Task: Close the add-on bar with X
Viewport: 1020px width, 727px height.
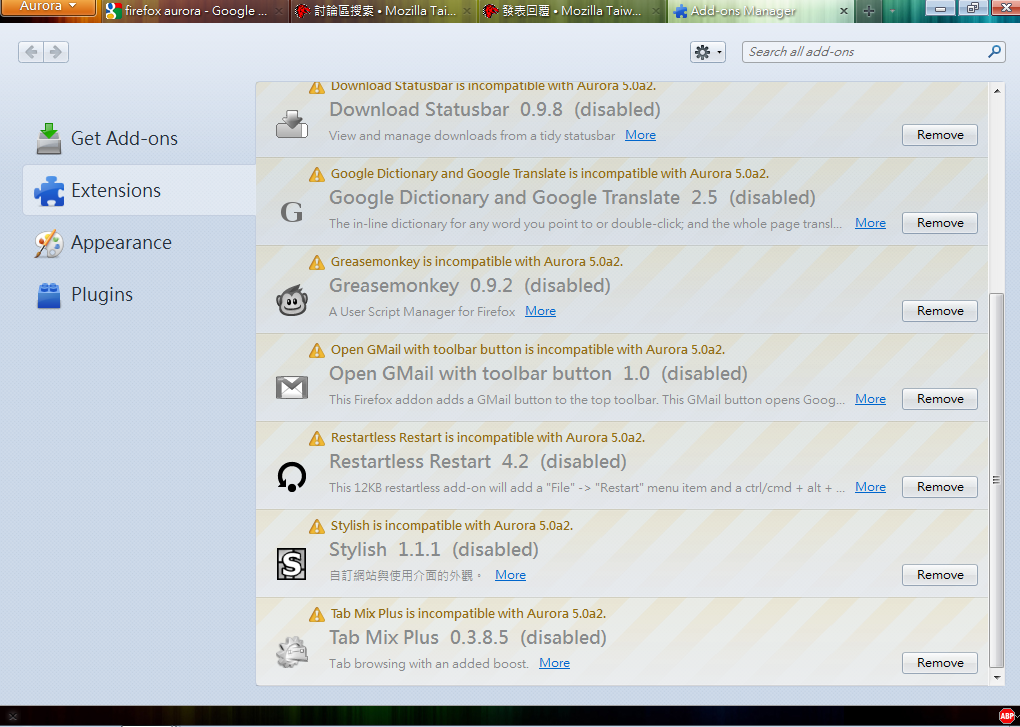Action: [12, 717]
